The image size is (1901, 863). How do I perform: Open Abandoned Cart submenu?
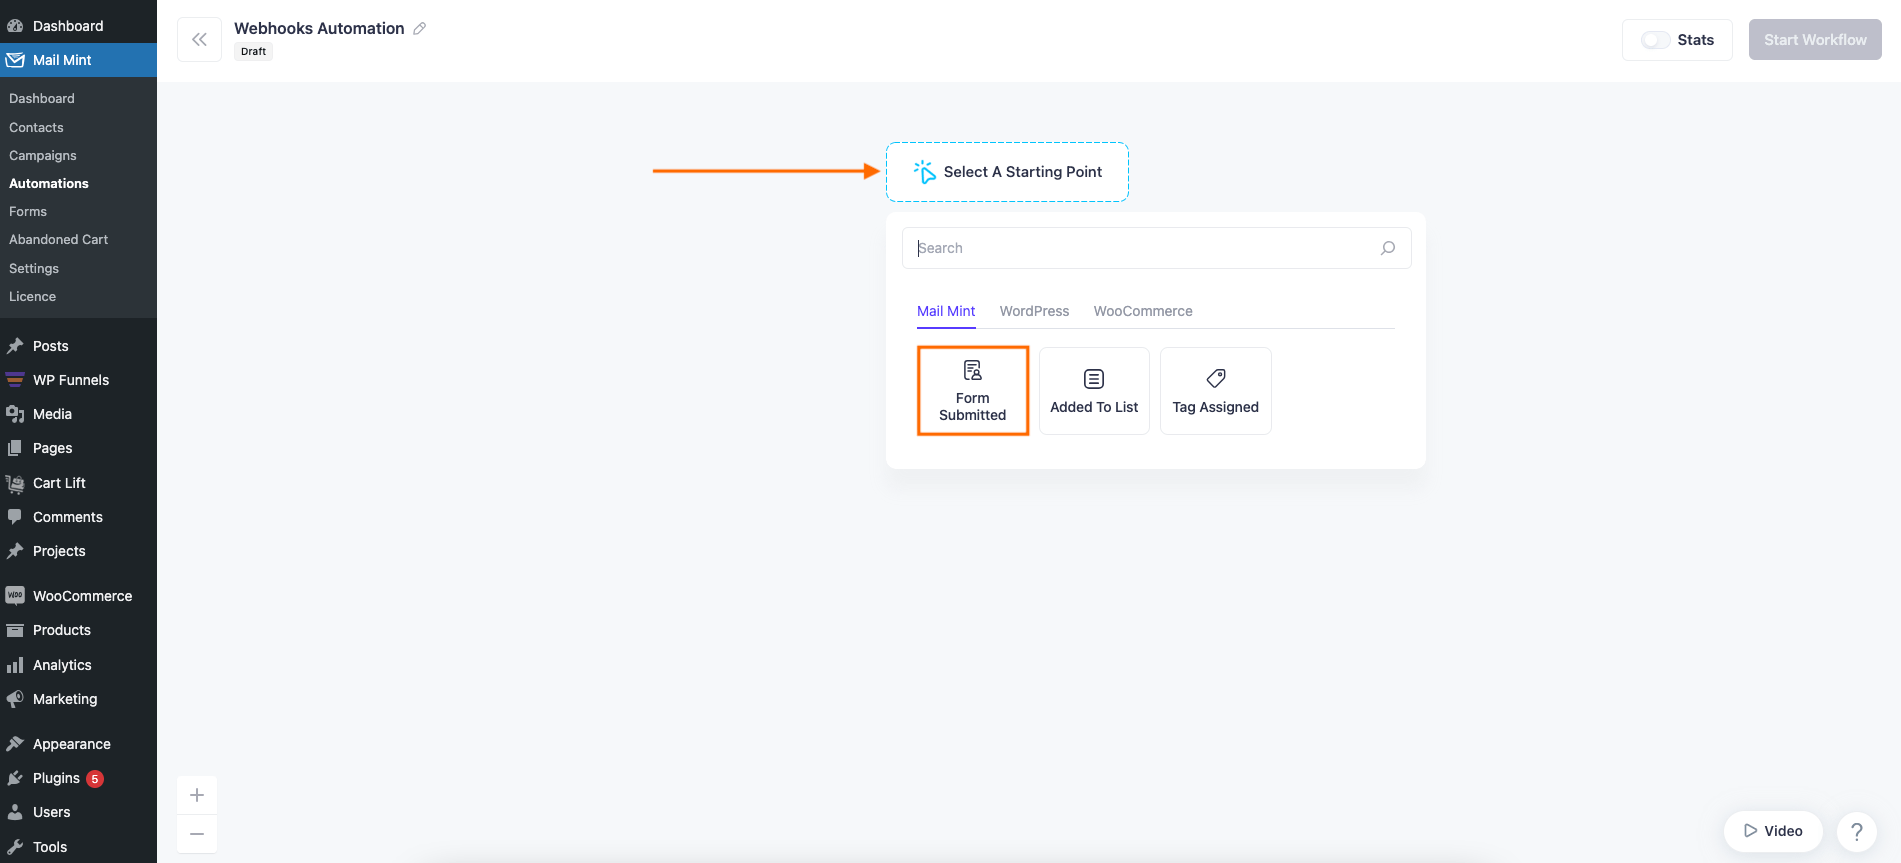click(58, 239)
